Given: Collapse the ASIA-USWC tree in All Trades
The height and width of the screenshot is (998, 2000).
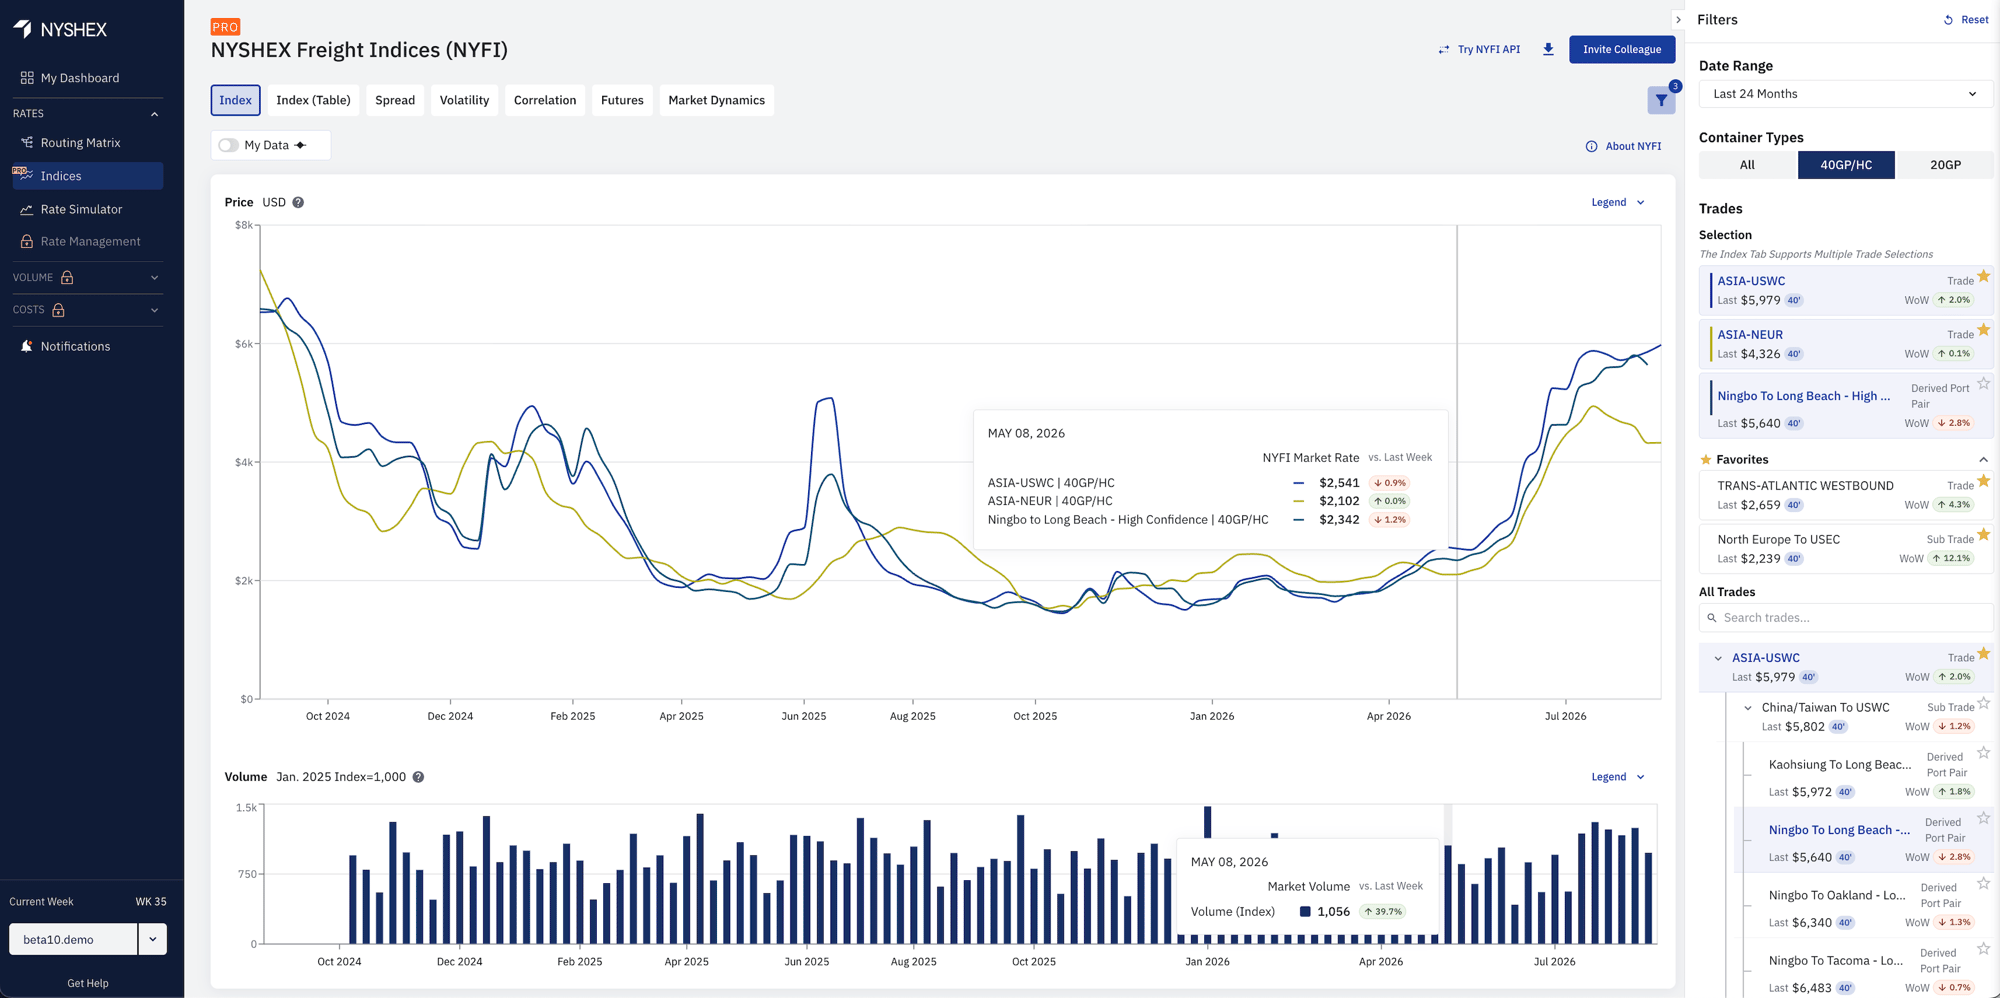Looking at the screenshot, I should 1718,658.
